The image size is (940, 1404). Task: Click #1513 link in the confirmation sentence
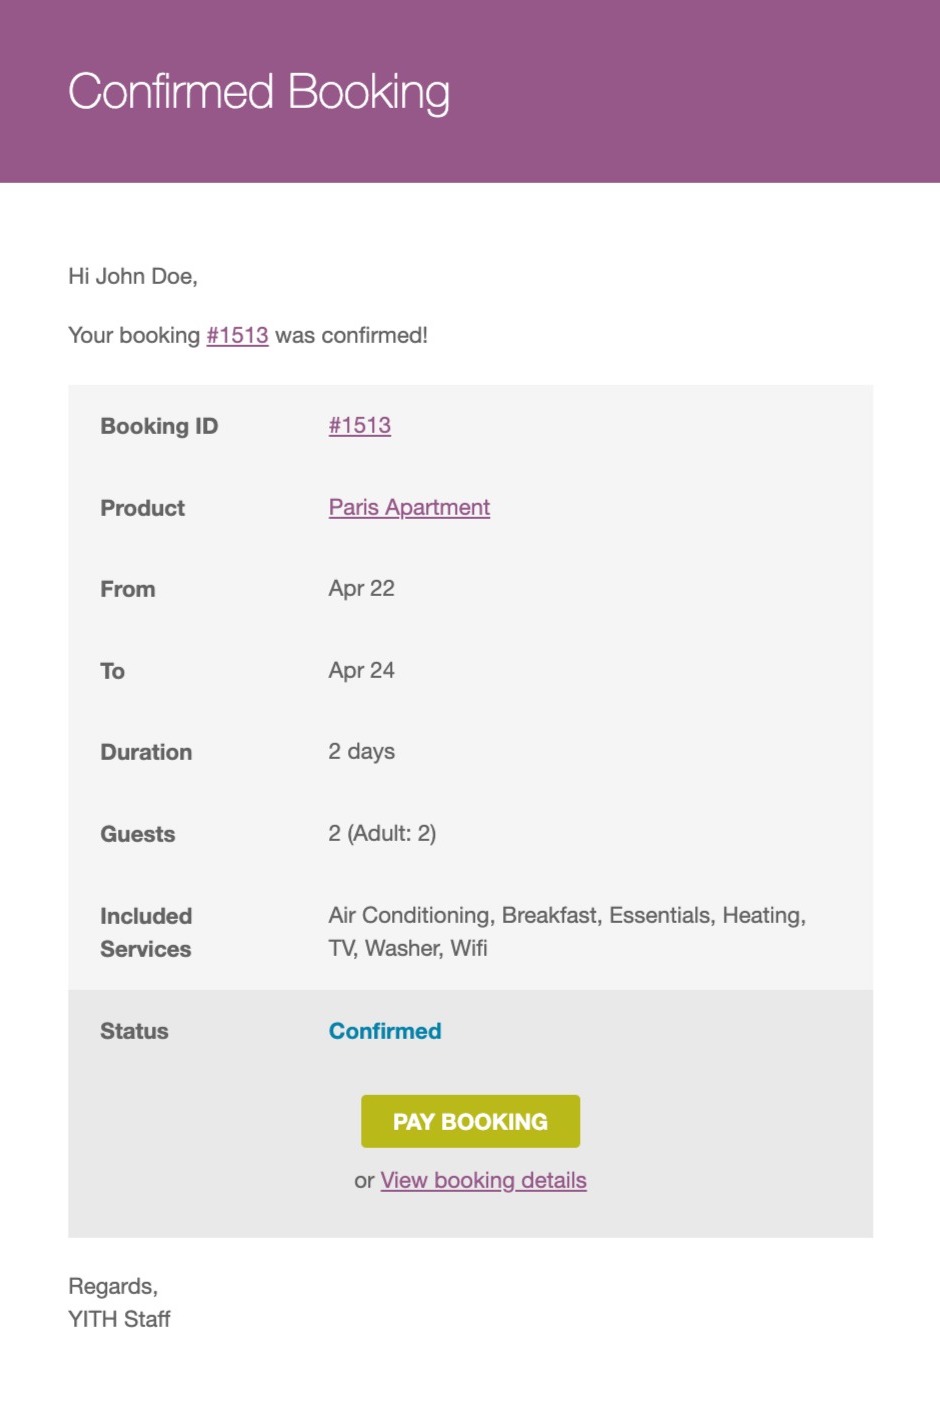coord(237,335)
